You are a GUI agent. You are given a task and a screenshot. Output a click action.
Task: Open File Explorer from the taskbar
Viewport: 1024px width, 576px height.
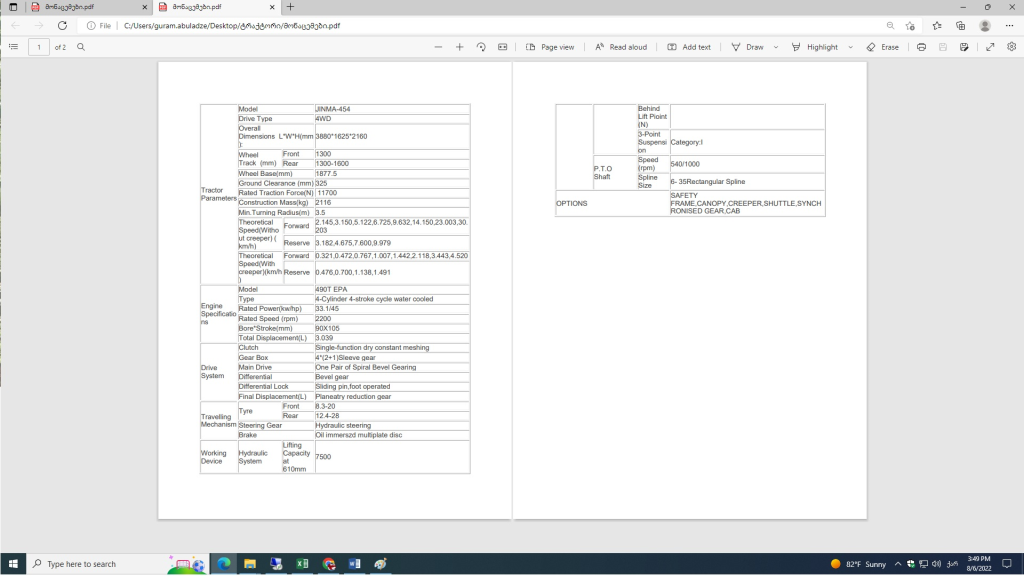point(249,564)
